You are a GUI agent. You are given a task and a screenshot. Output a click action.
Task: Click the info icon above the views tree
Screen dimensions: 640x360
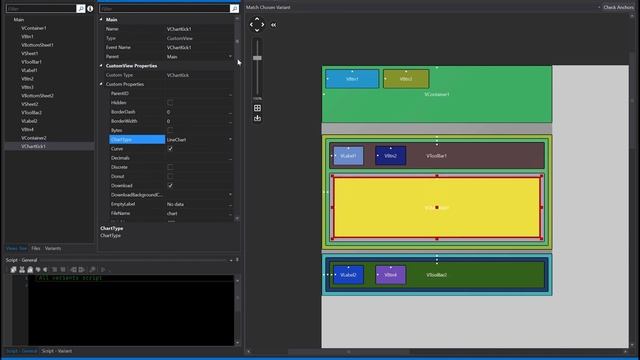tap(90, 8)
